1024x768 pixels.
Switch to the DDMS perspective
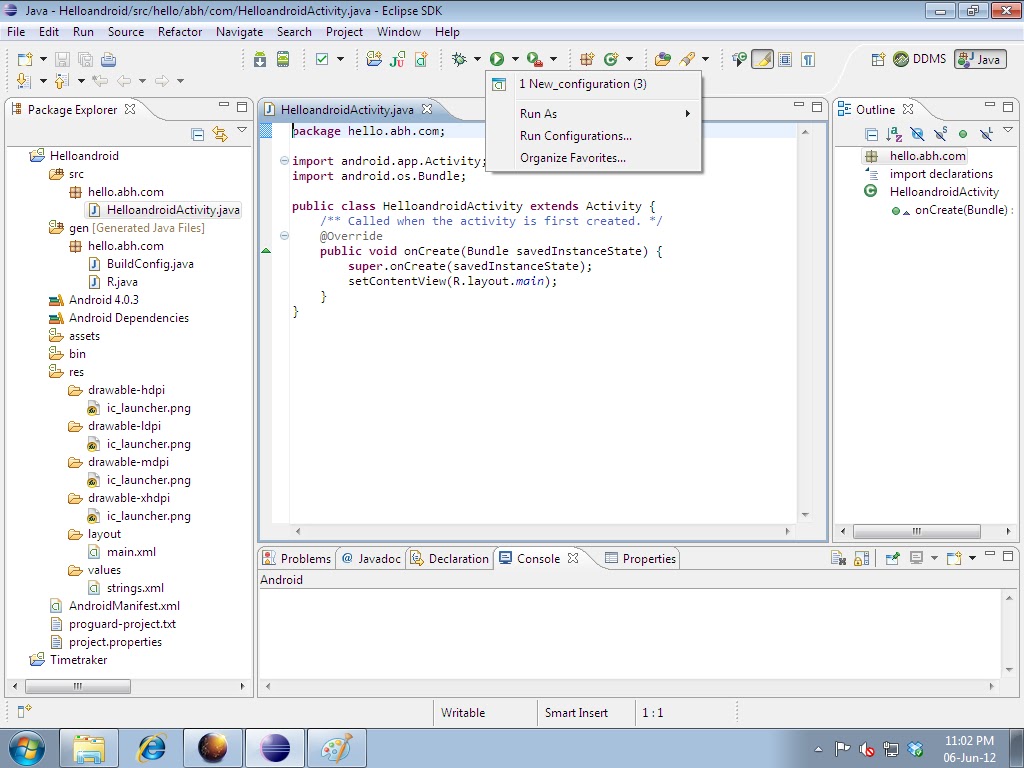coord(920,59)
